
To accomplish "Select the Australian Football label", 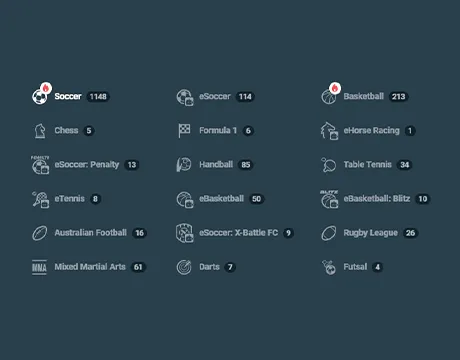I will pos(91,233).
